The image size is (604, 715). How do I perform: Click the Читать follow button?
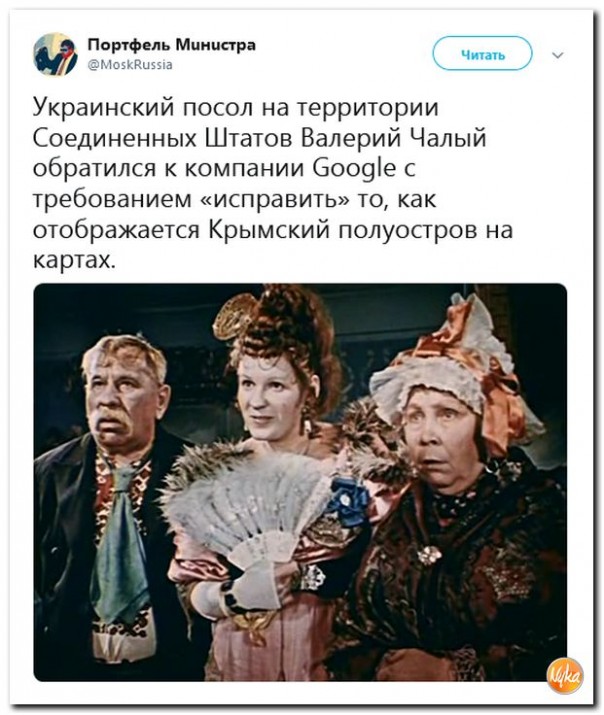pos(482,54)
